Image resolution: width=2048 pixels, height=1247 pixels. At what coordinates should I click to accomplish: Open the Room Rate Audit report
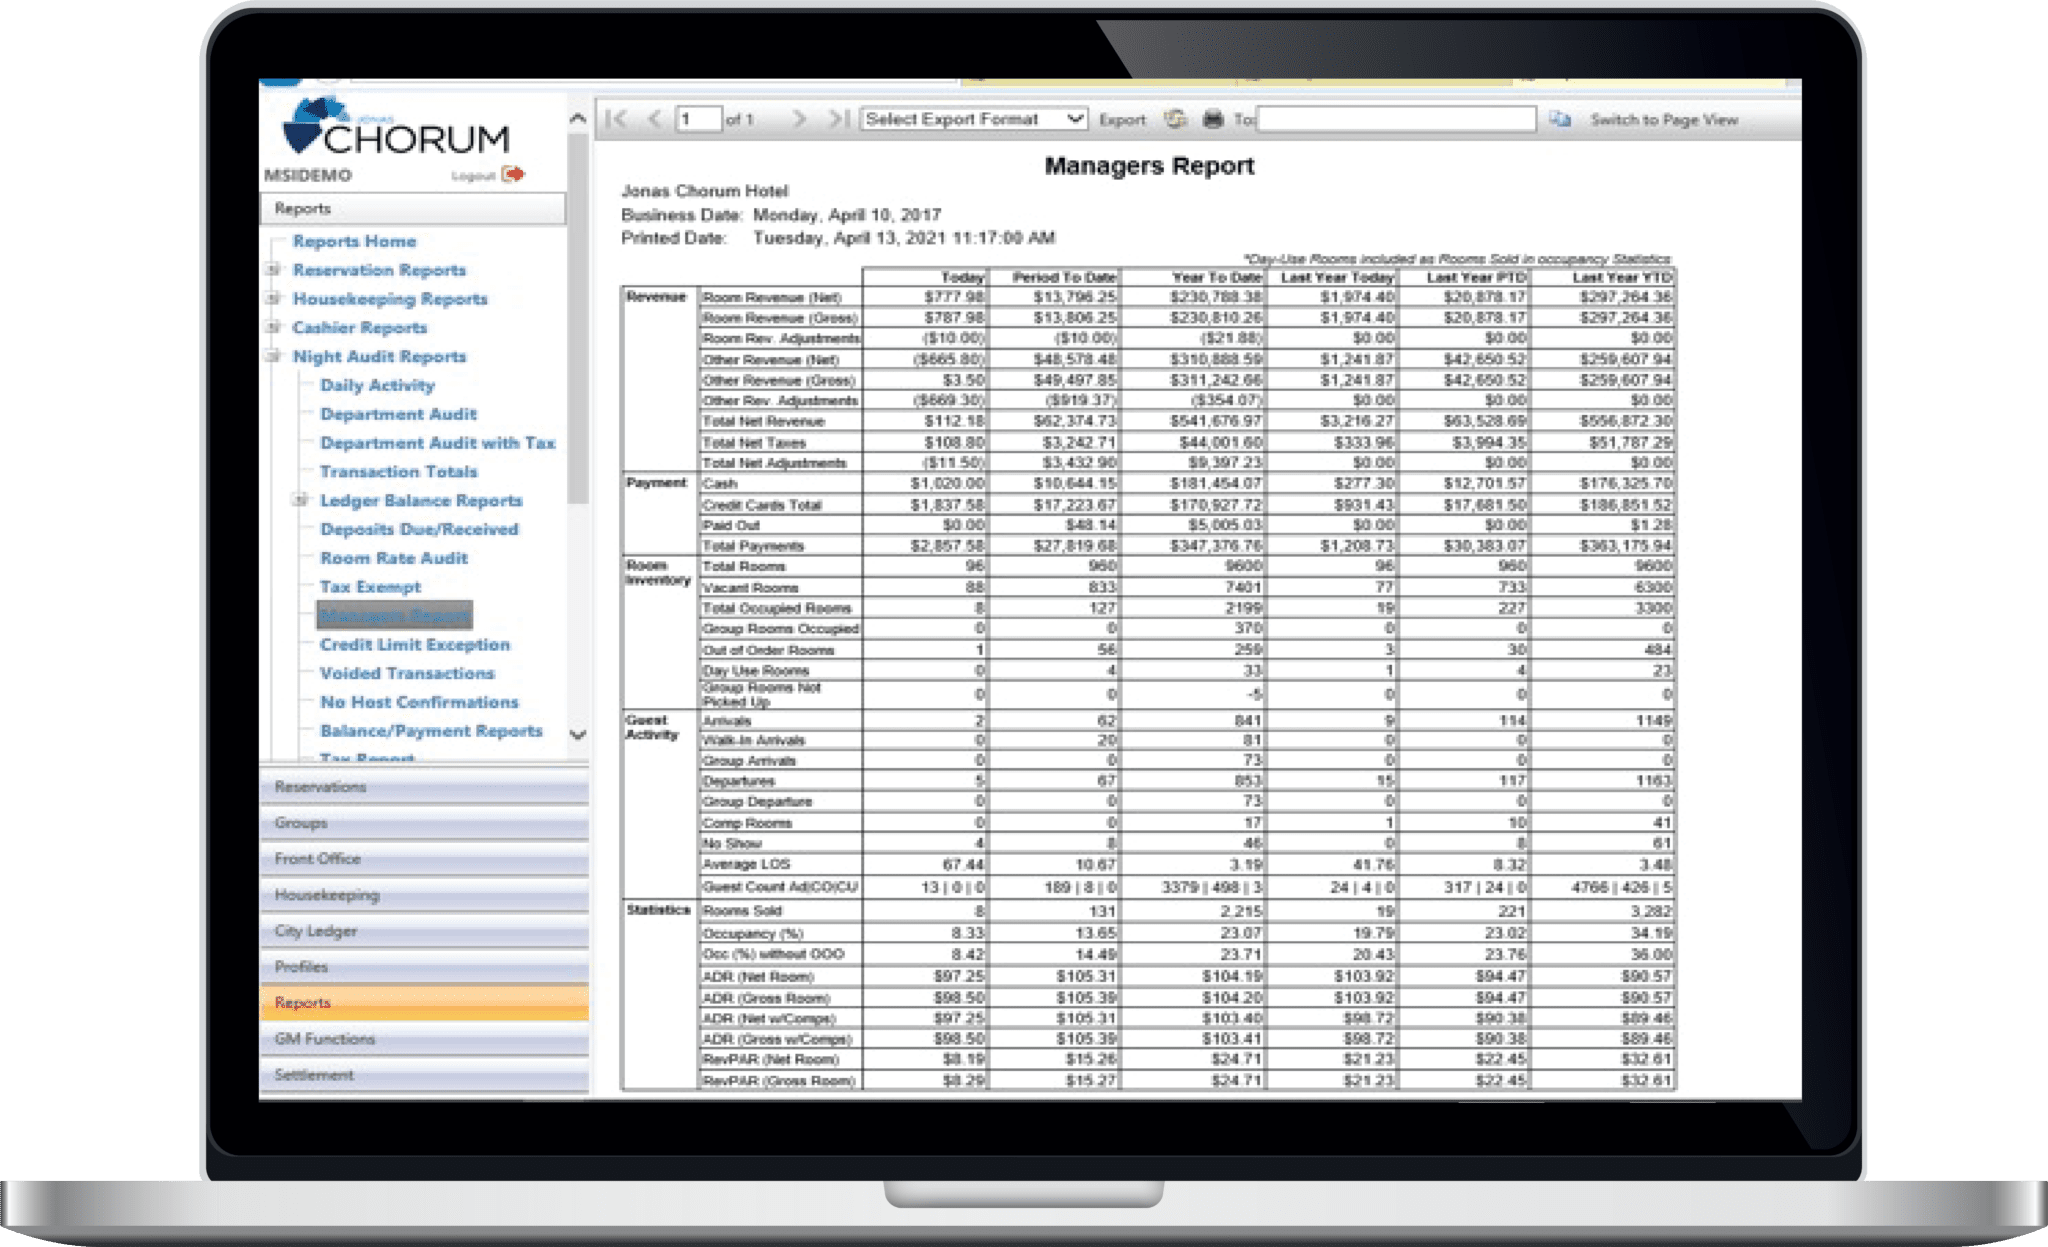[393, 558]
